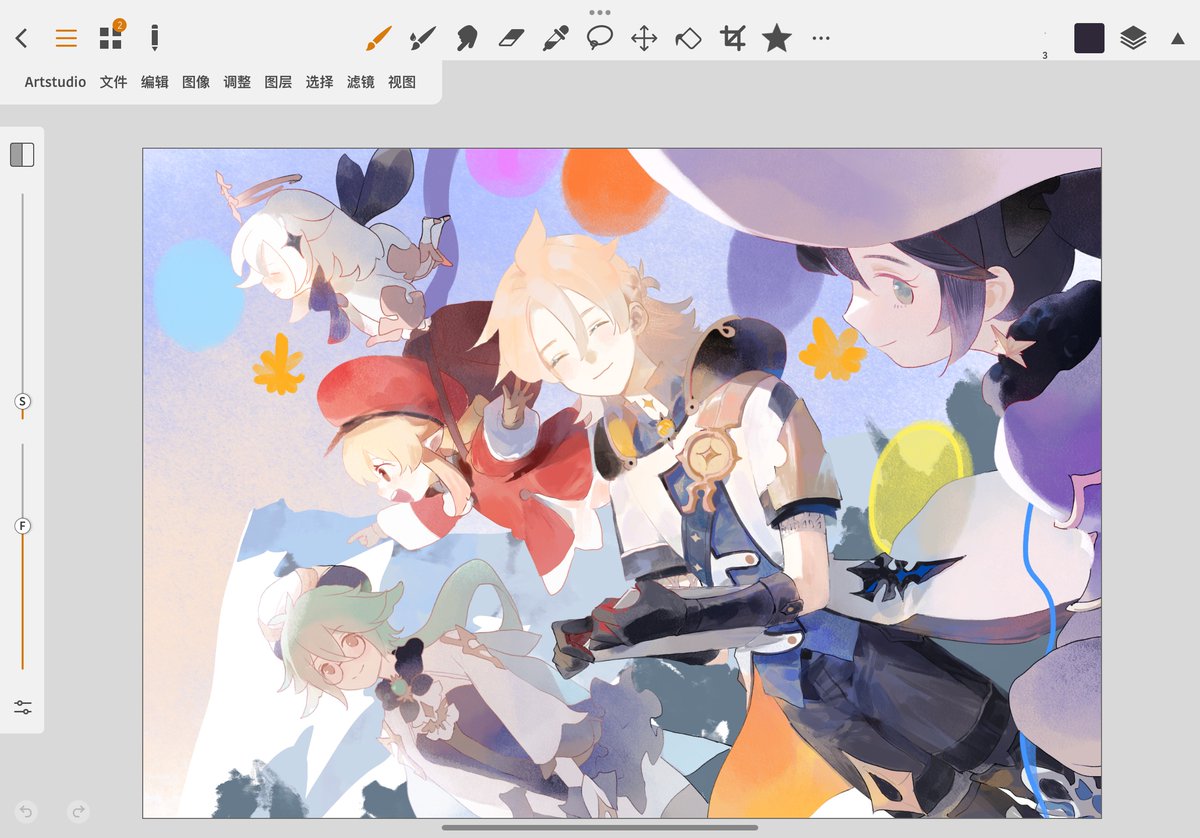The width and height of the screenshot is (1200, 838).
Task: Open the 滤镜 menu
Action: (x=360, y=82)
